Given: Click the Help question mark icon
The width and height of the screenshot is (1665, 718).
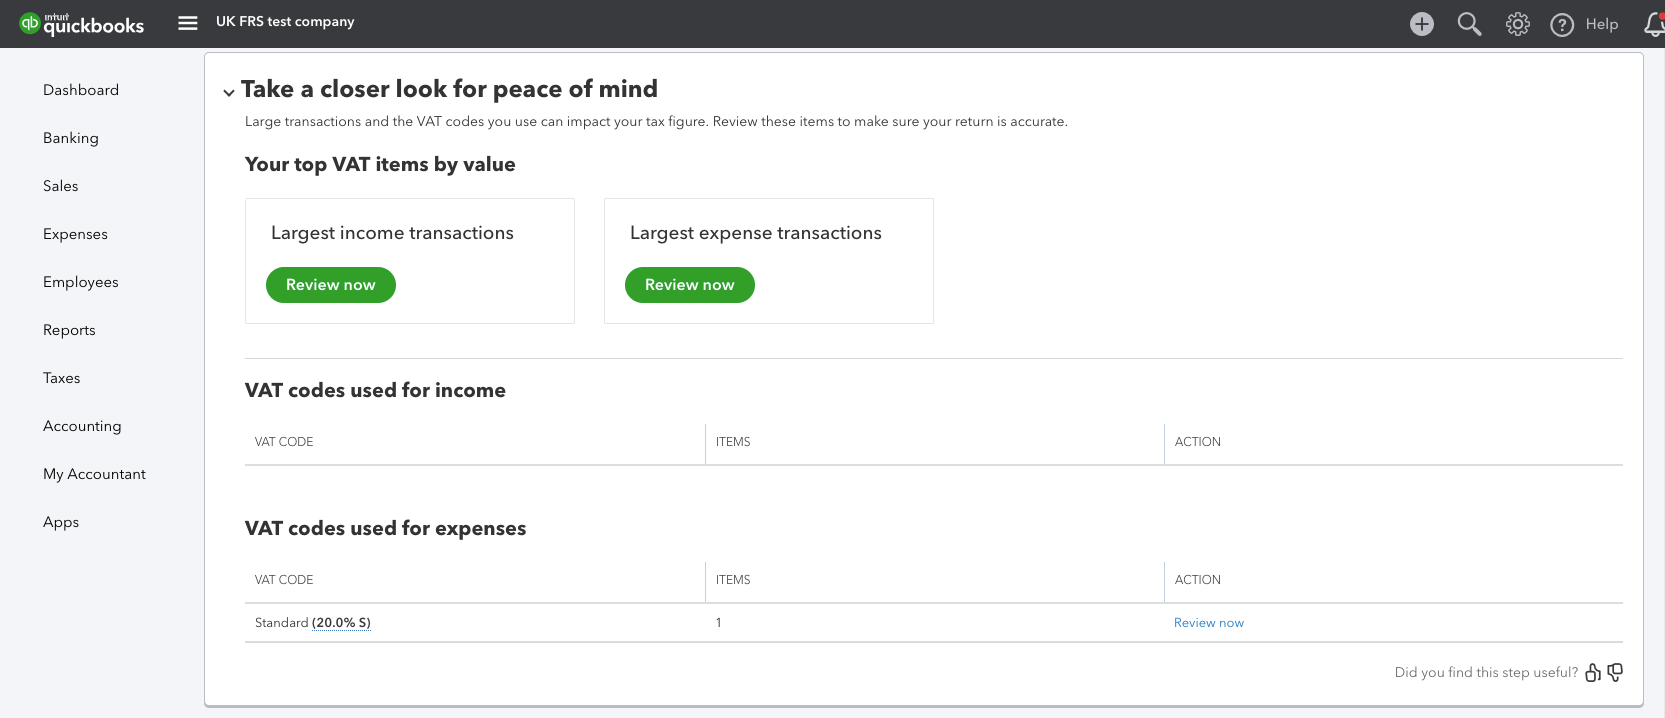Looking at the screenshot, I should pyautogui.click(x=1562, y=24).
